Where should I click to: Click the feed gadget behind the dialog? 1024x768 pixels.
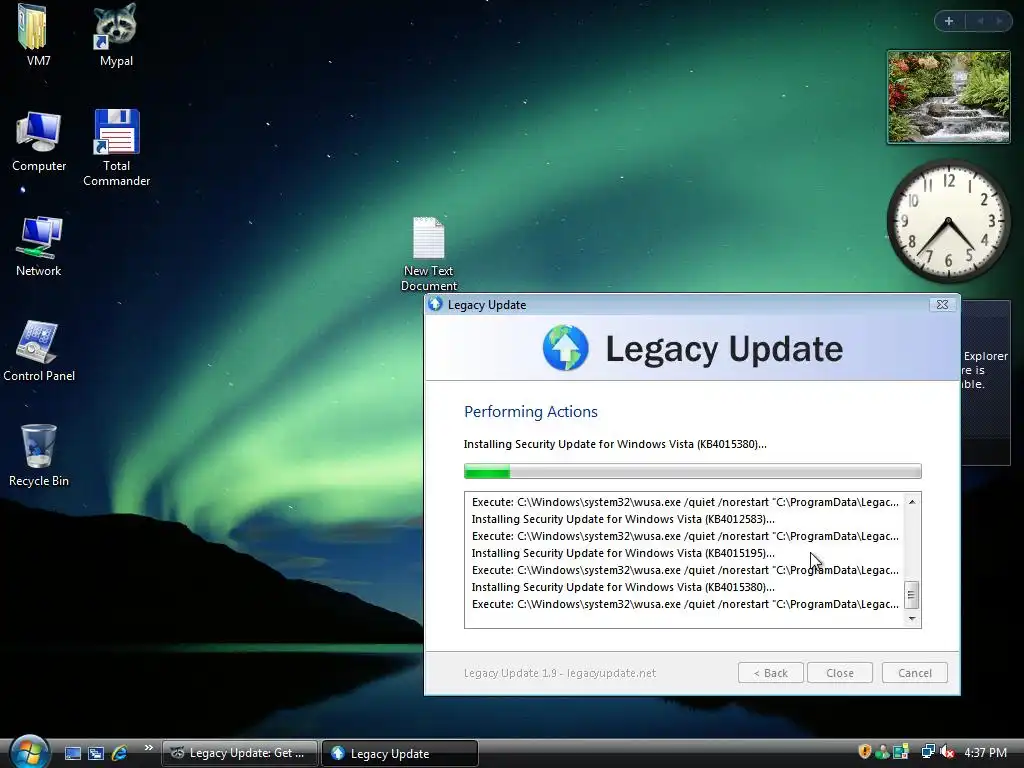click(x=985, y=382)
